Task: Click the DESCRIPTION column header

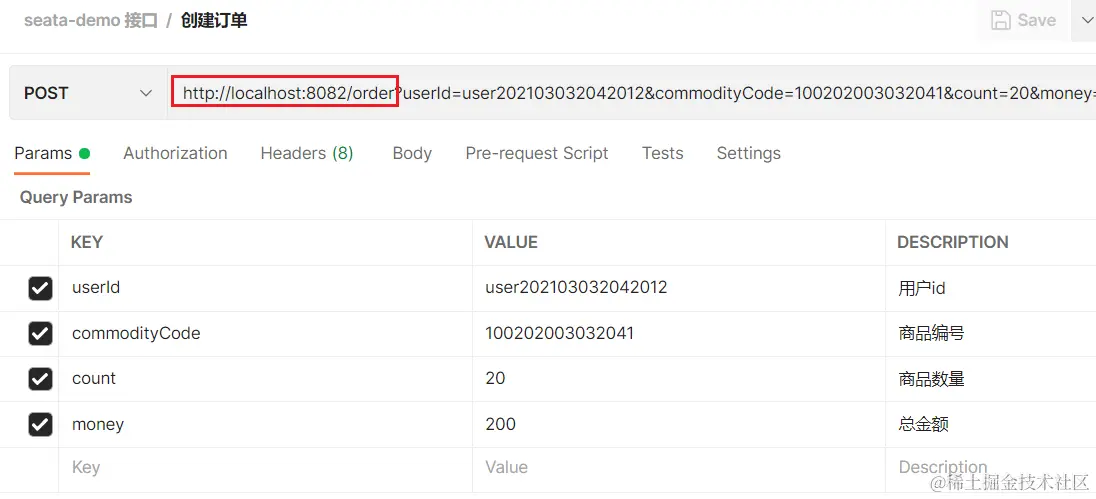Action: coord(953,243)
